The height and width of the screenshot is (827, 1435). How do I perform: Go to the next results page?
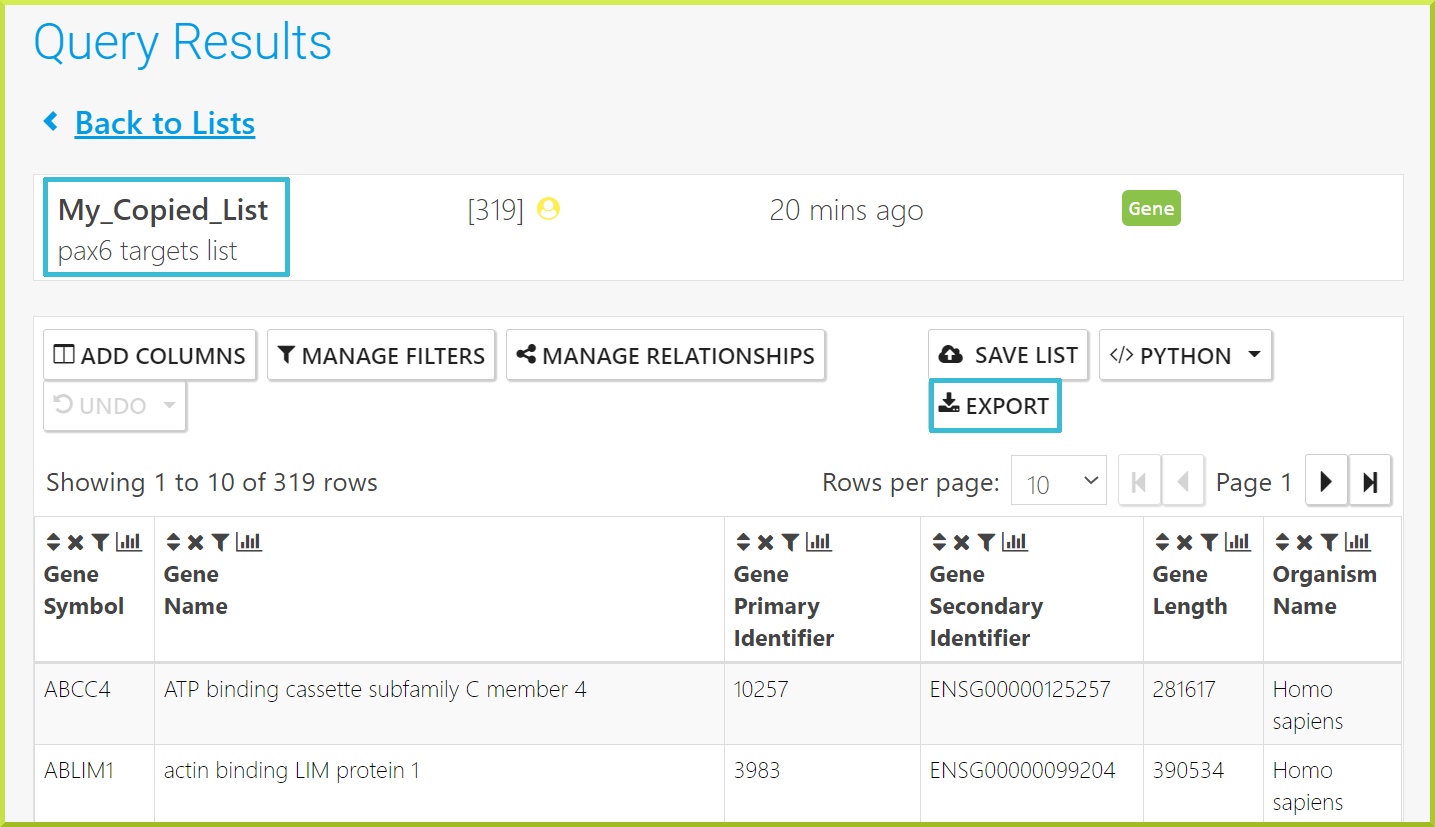pyautogui.click(x=1327, y=481)
